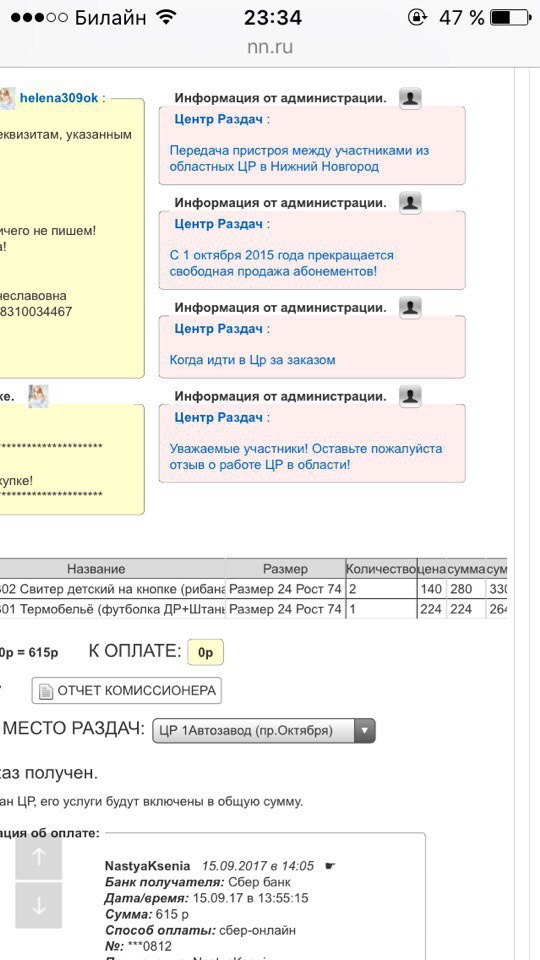Open ОТЧЕТ КОМИССИОНЕРА button
The width and height of the screenshot is (540, 960).
(127, 691)
